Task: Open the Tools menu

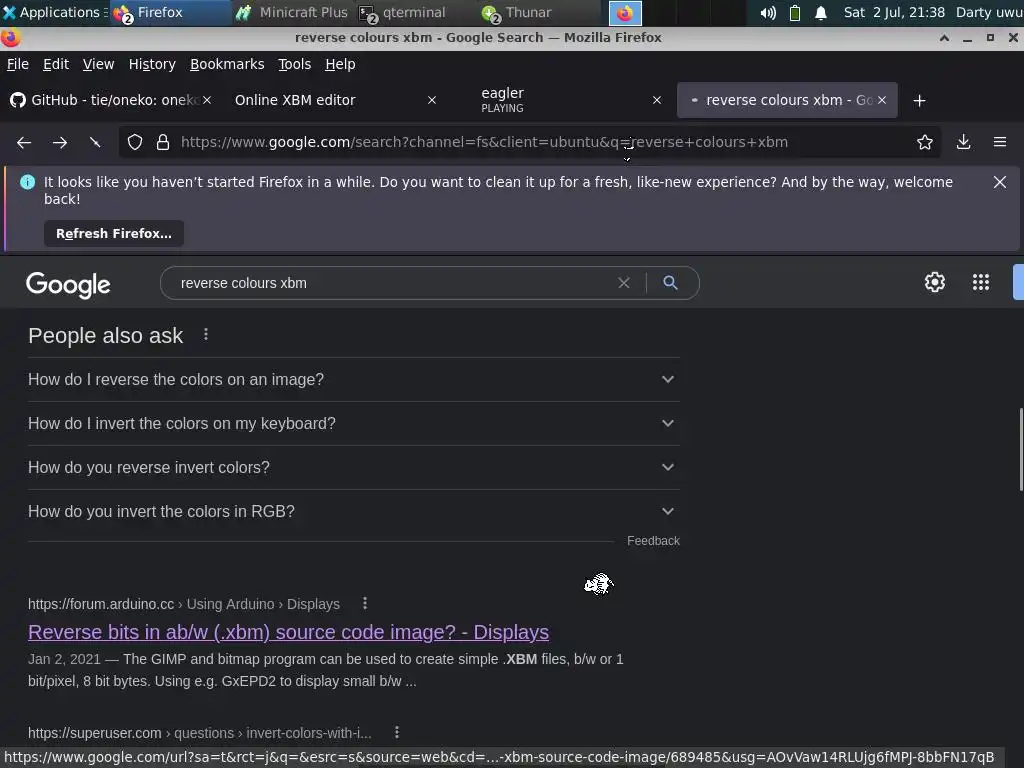Action: coord(294,64)
